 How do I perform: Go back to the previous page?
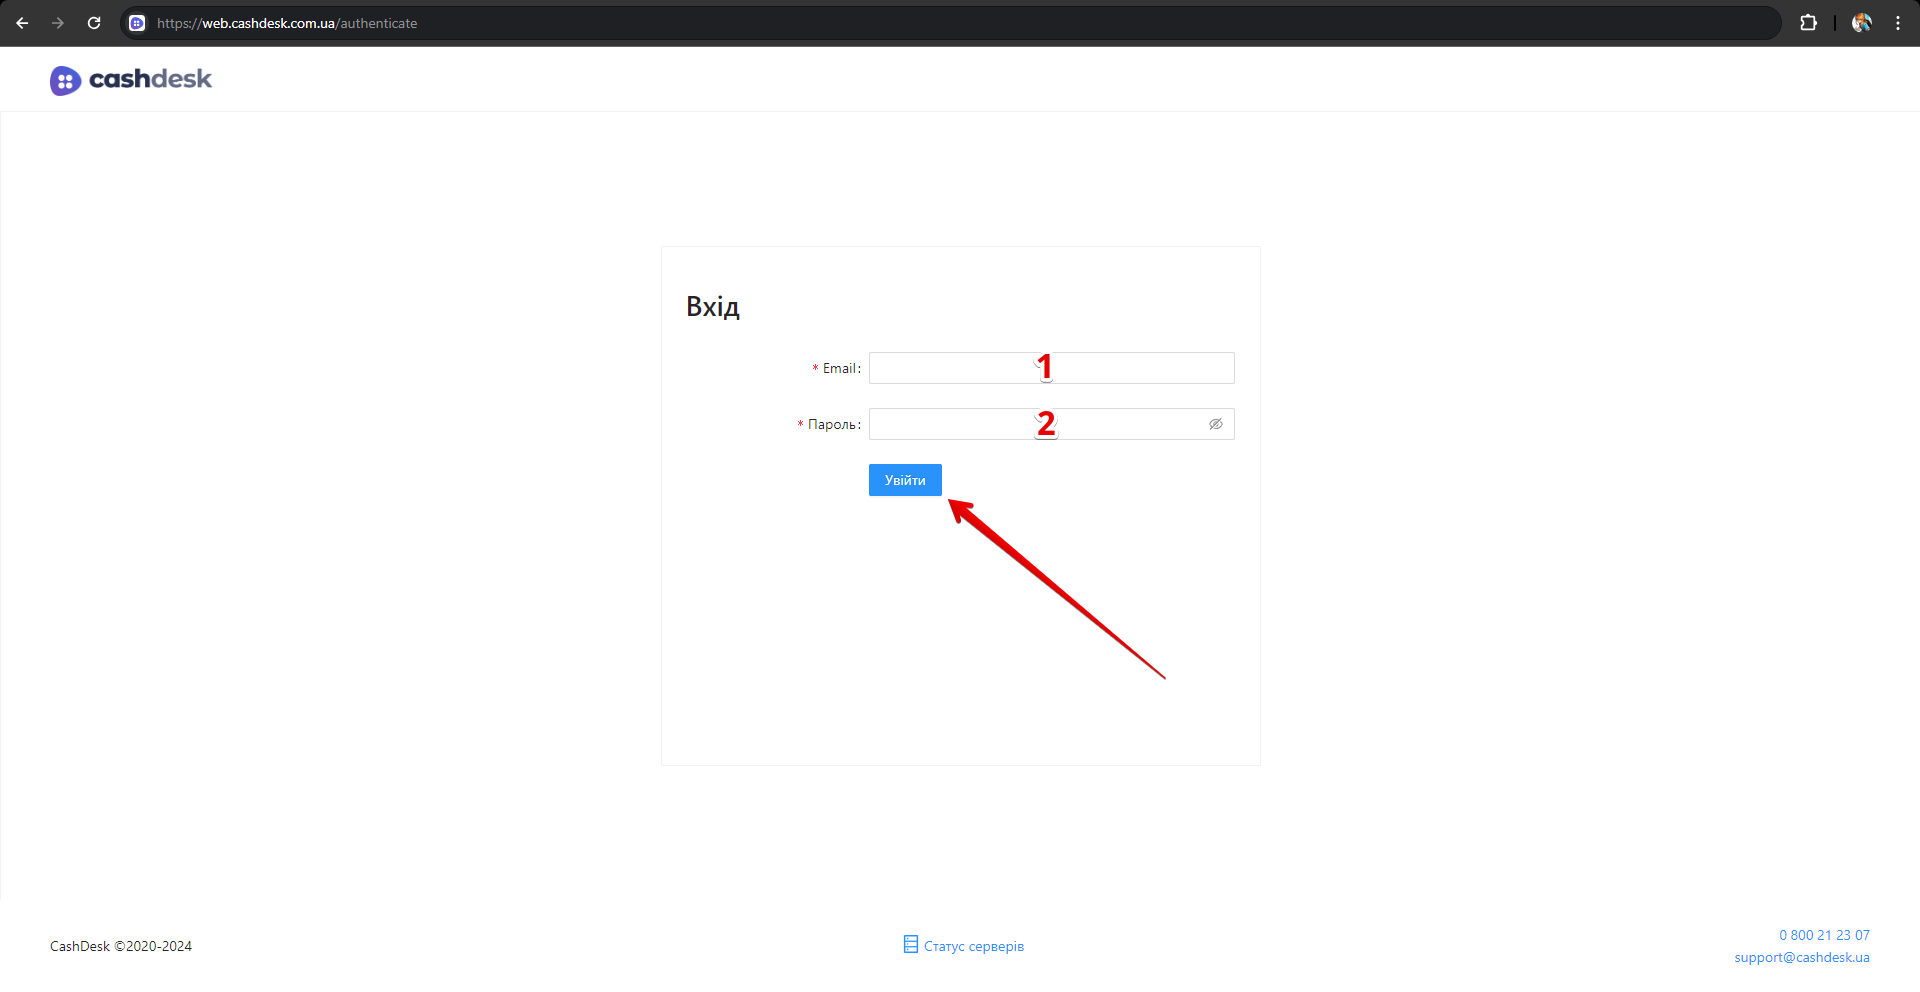coord(22,23)
